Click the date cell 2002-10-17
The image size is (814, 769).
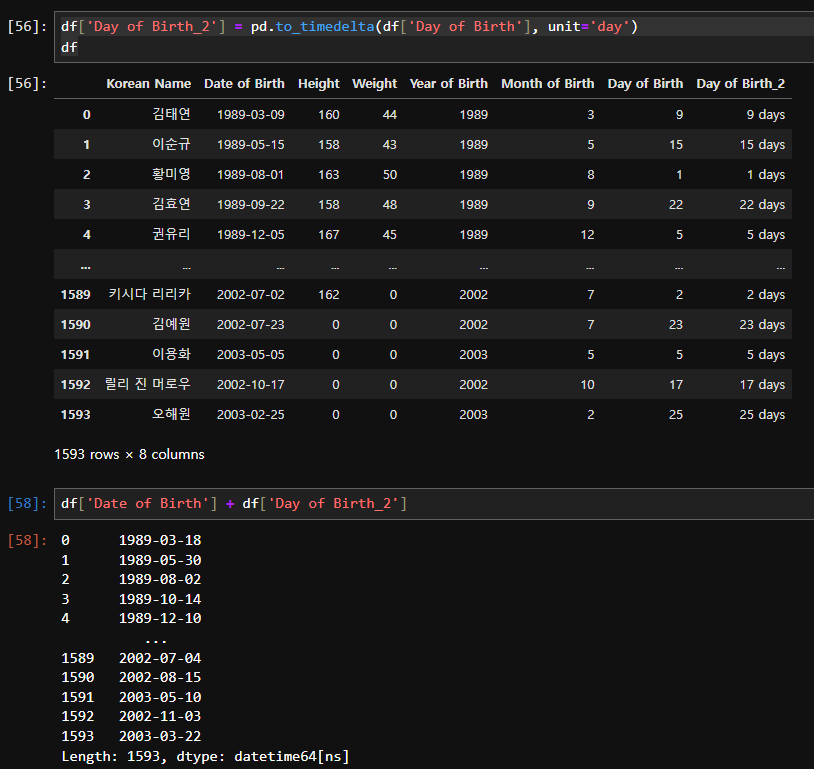pos(251,385)
